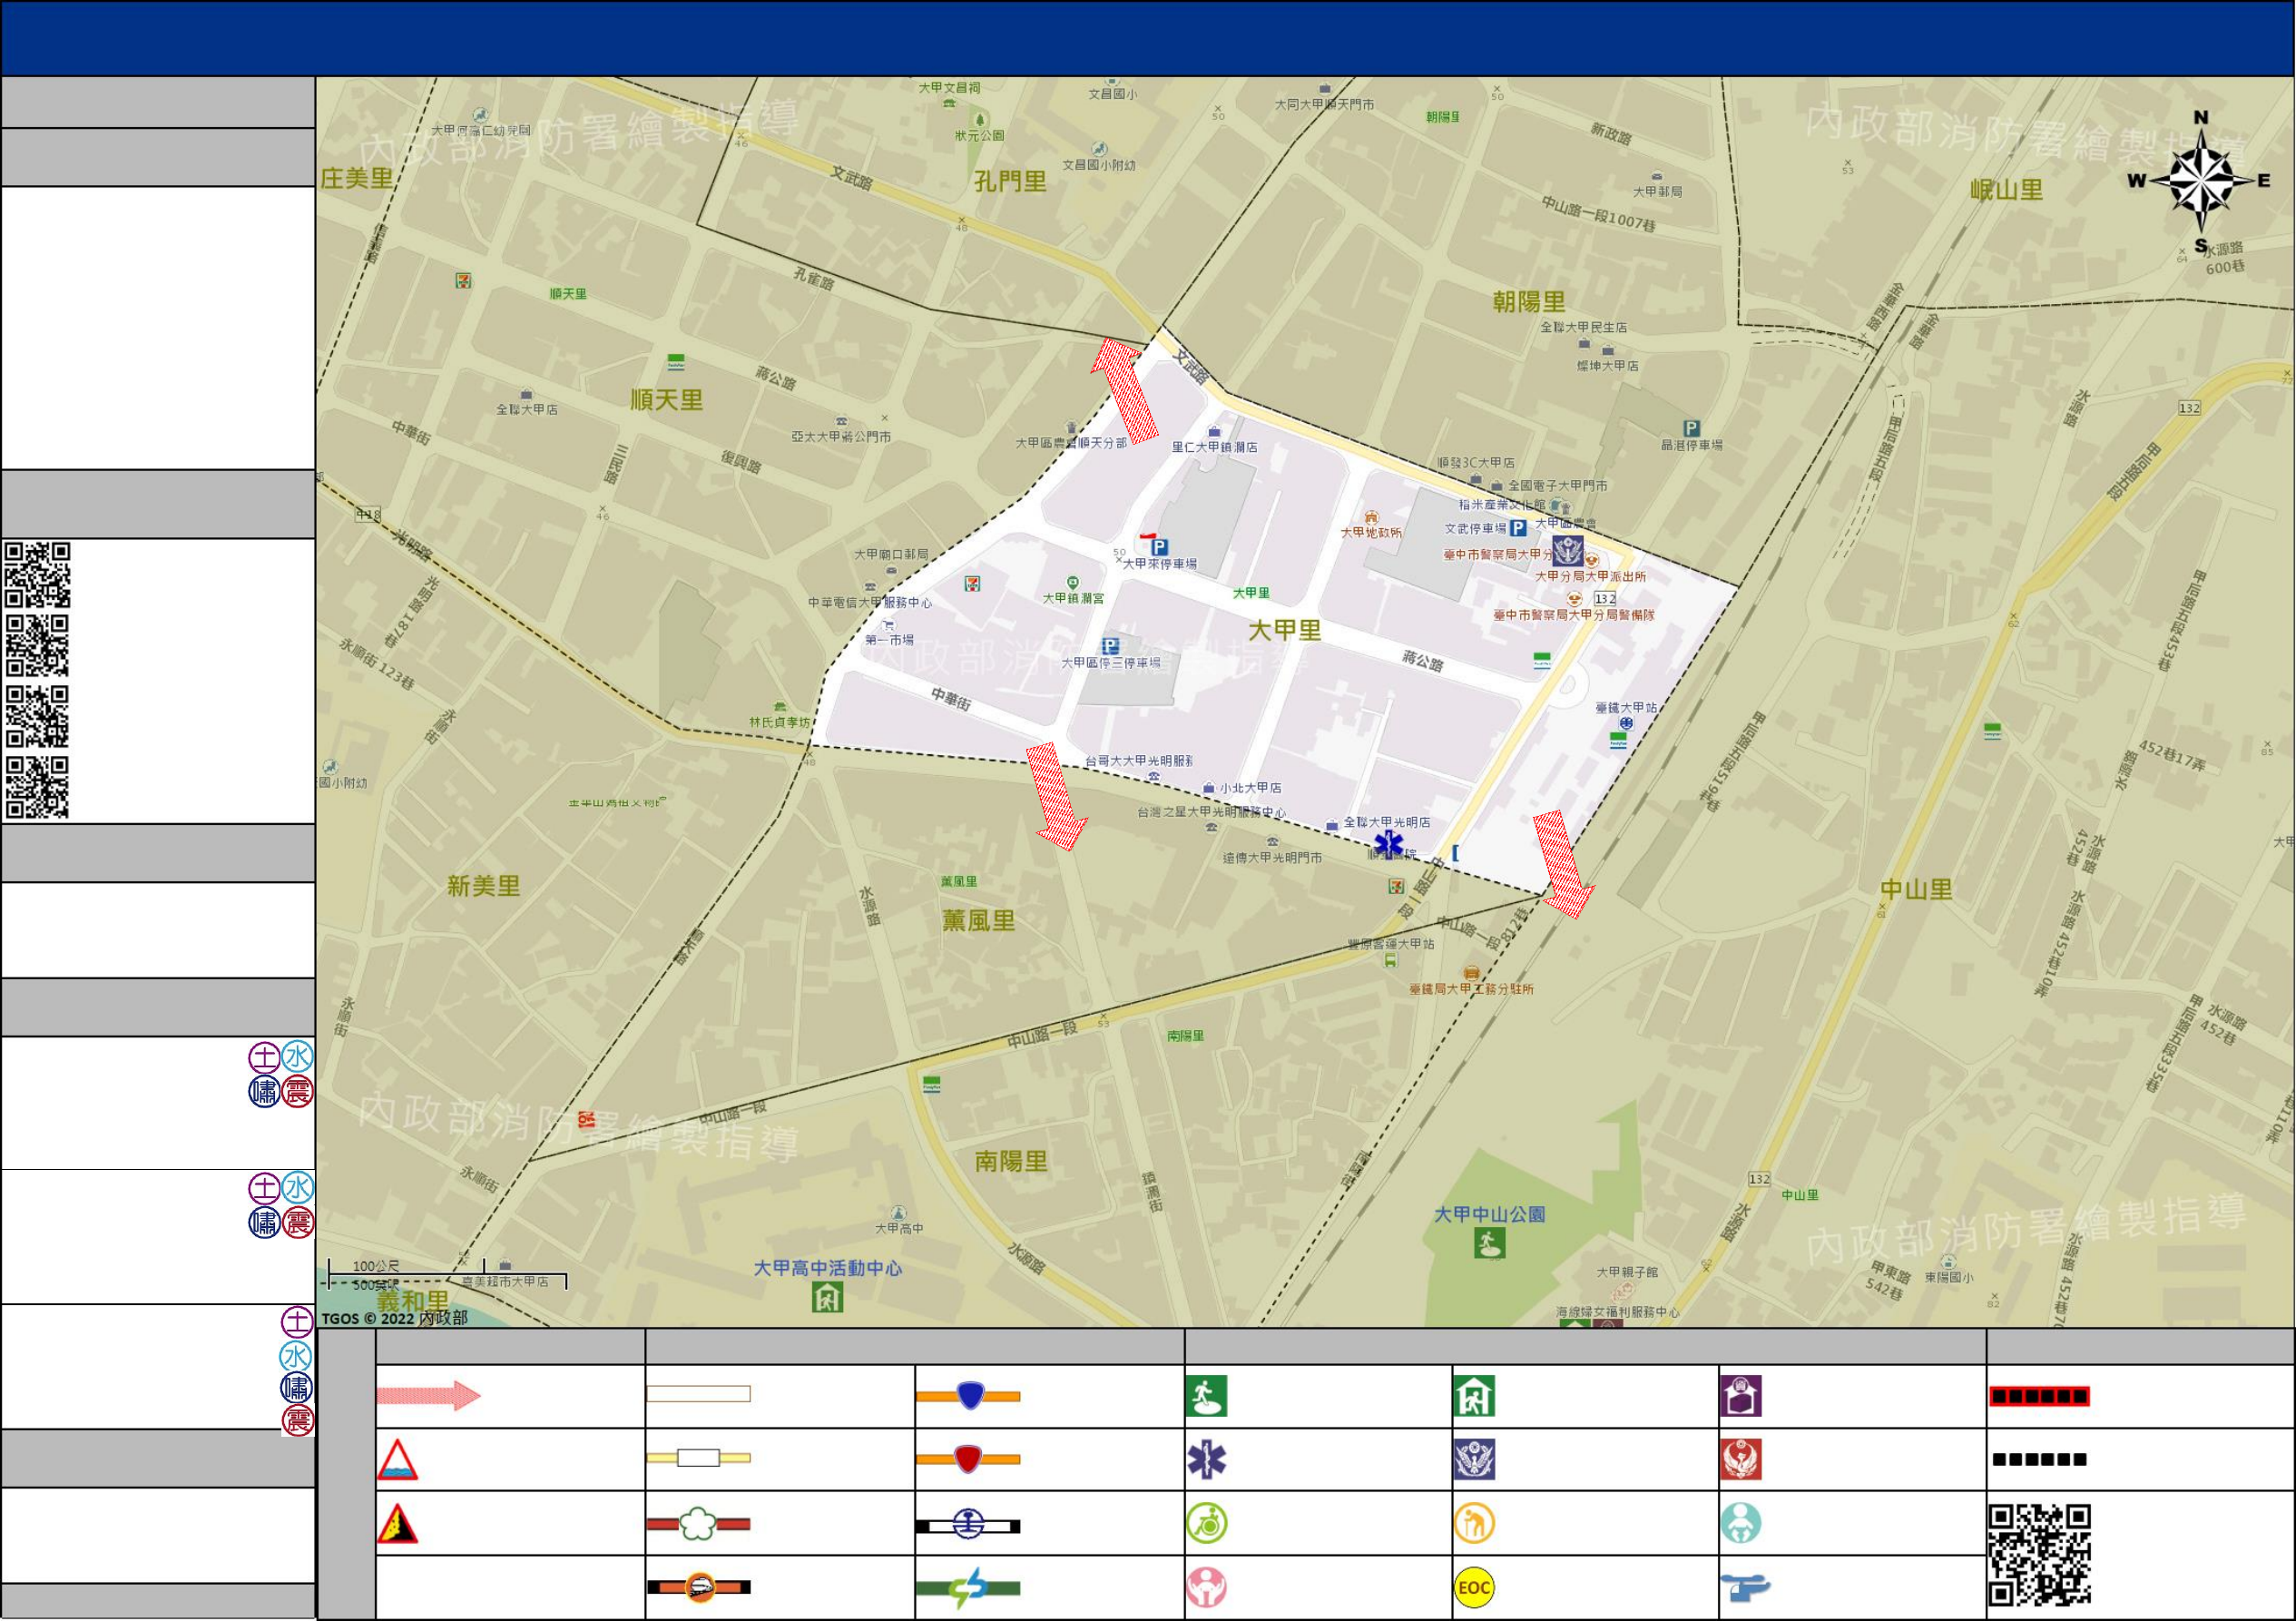The height and width of the screenshot is (1621, 2296).
Task: Click the red line with flower symbol
Action: [x=698, y=1525]
